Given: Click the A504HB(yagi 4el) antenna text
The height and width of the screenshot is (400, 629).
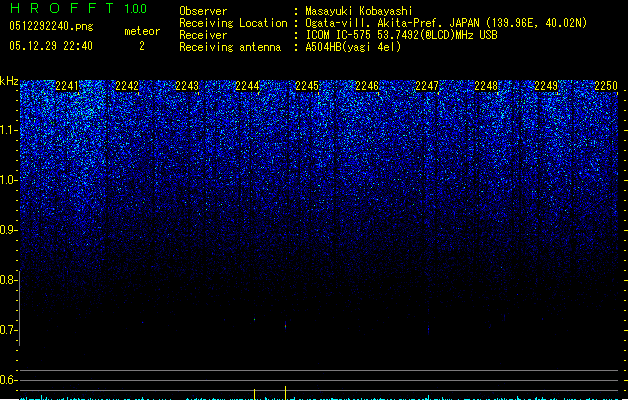Looking at the screenshot, I should (x=353, y=47).
